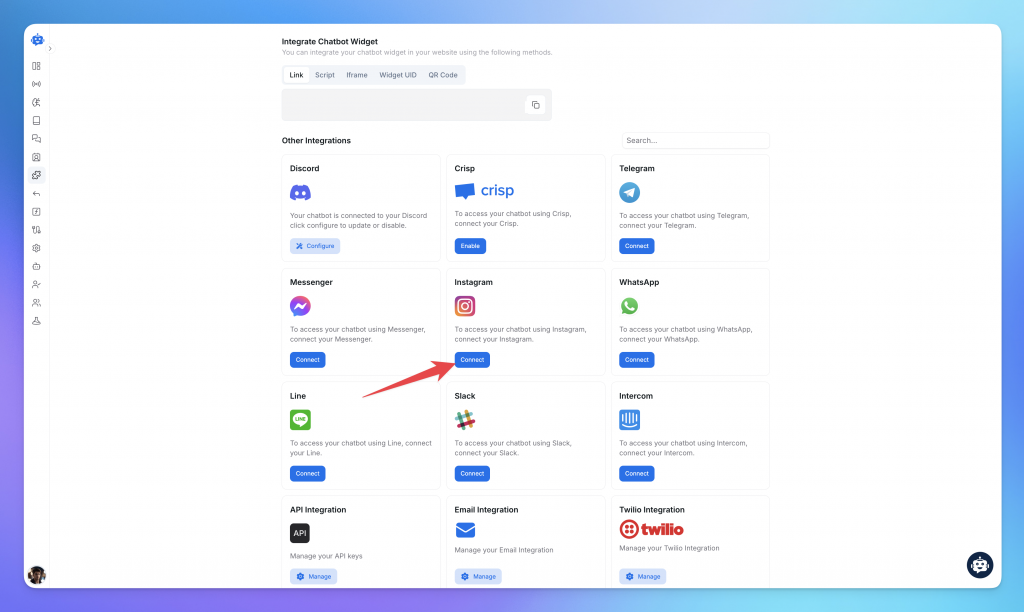Click the chatbot logo in the sidebar
The image size is (1024, 612).
pyautogui.click(x=37, y=40)
